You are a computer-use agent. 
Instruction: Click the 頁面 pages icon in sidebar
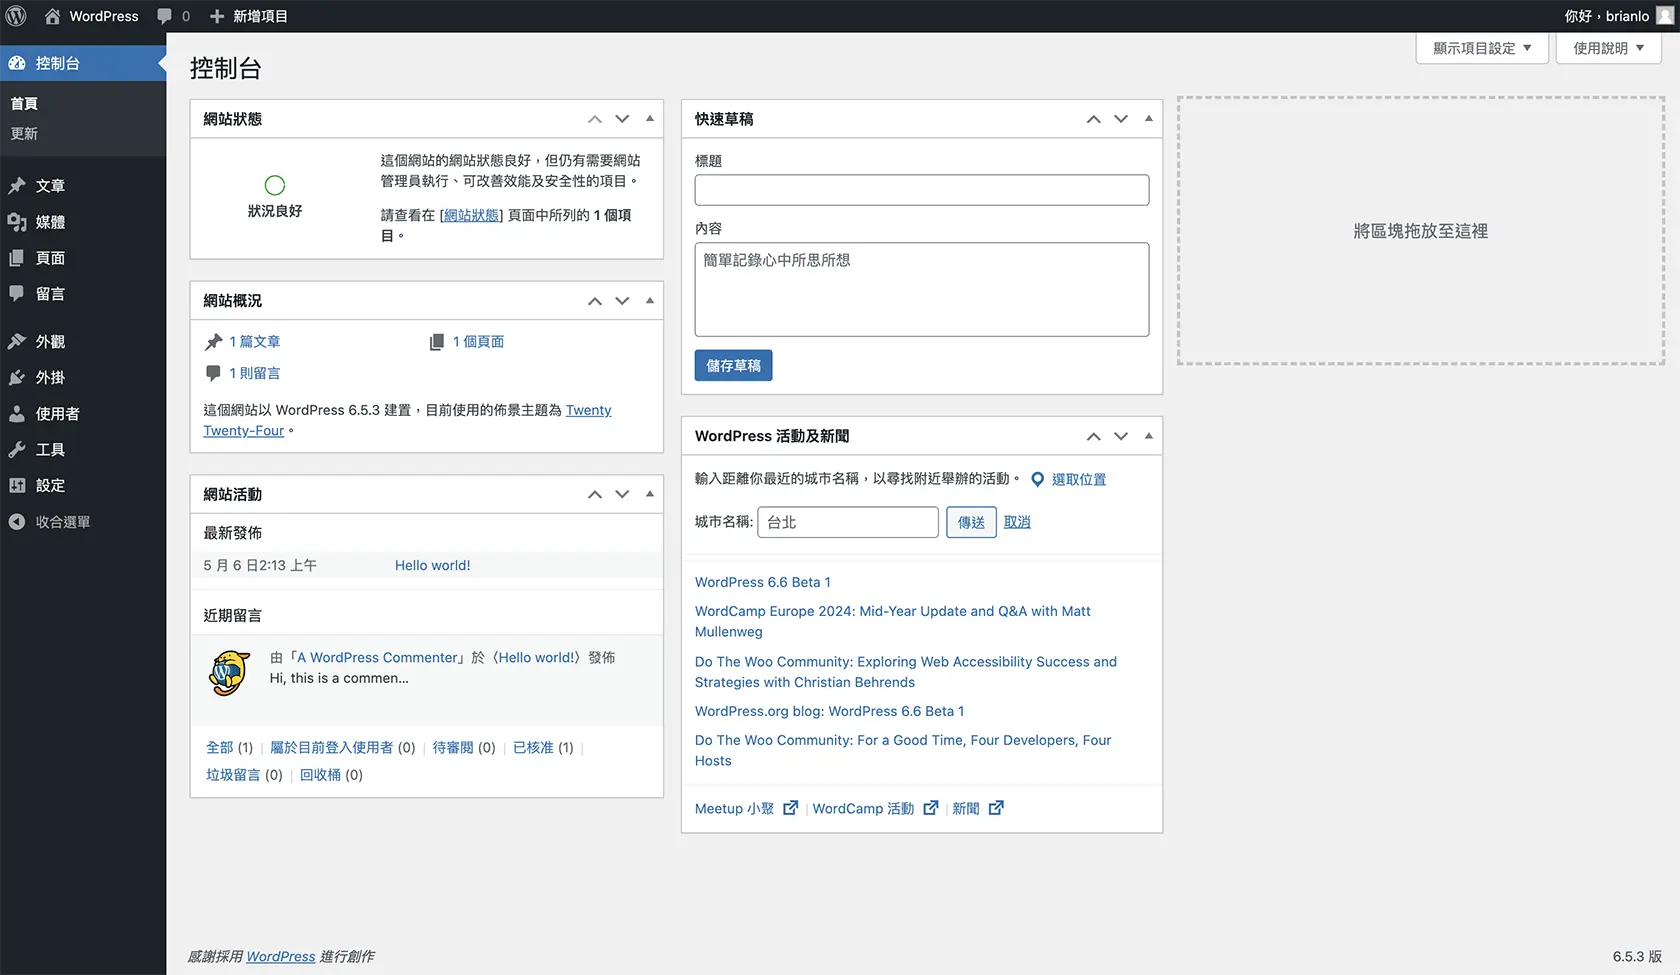coord(17,258)
